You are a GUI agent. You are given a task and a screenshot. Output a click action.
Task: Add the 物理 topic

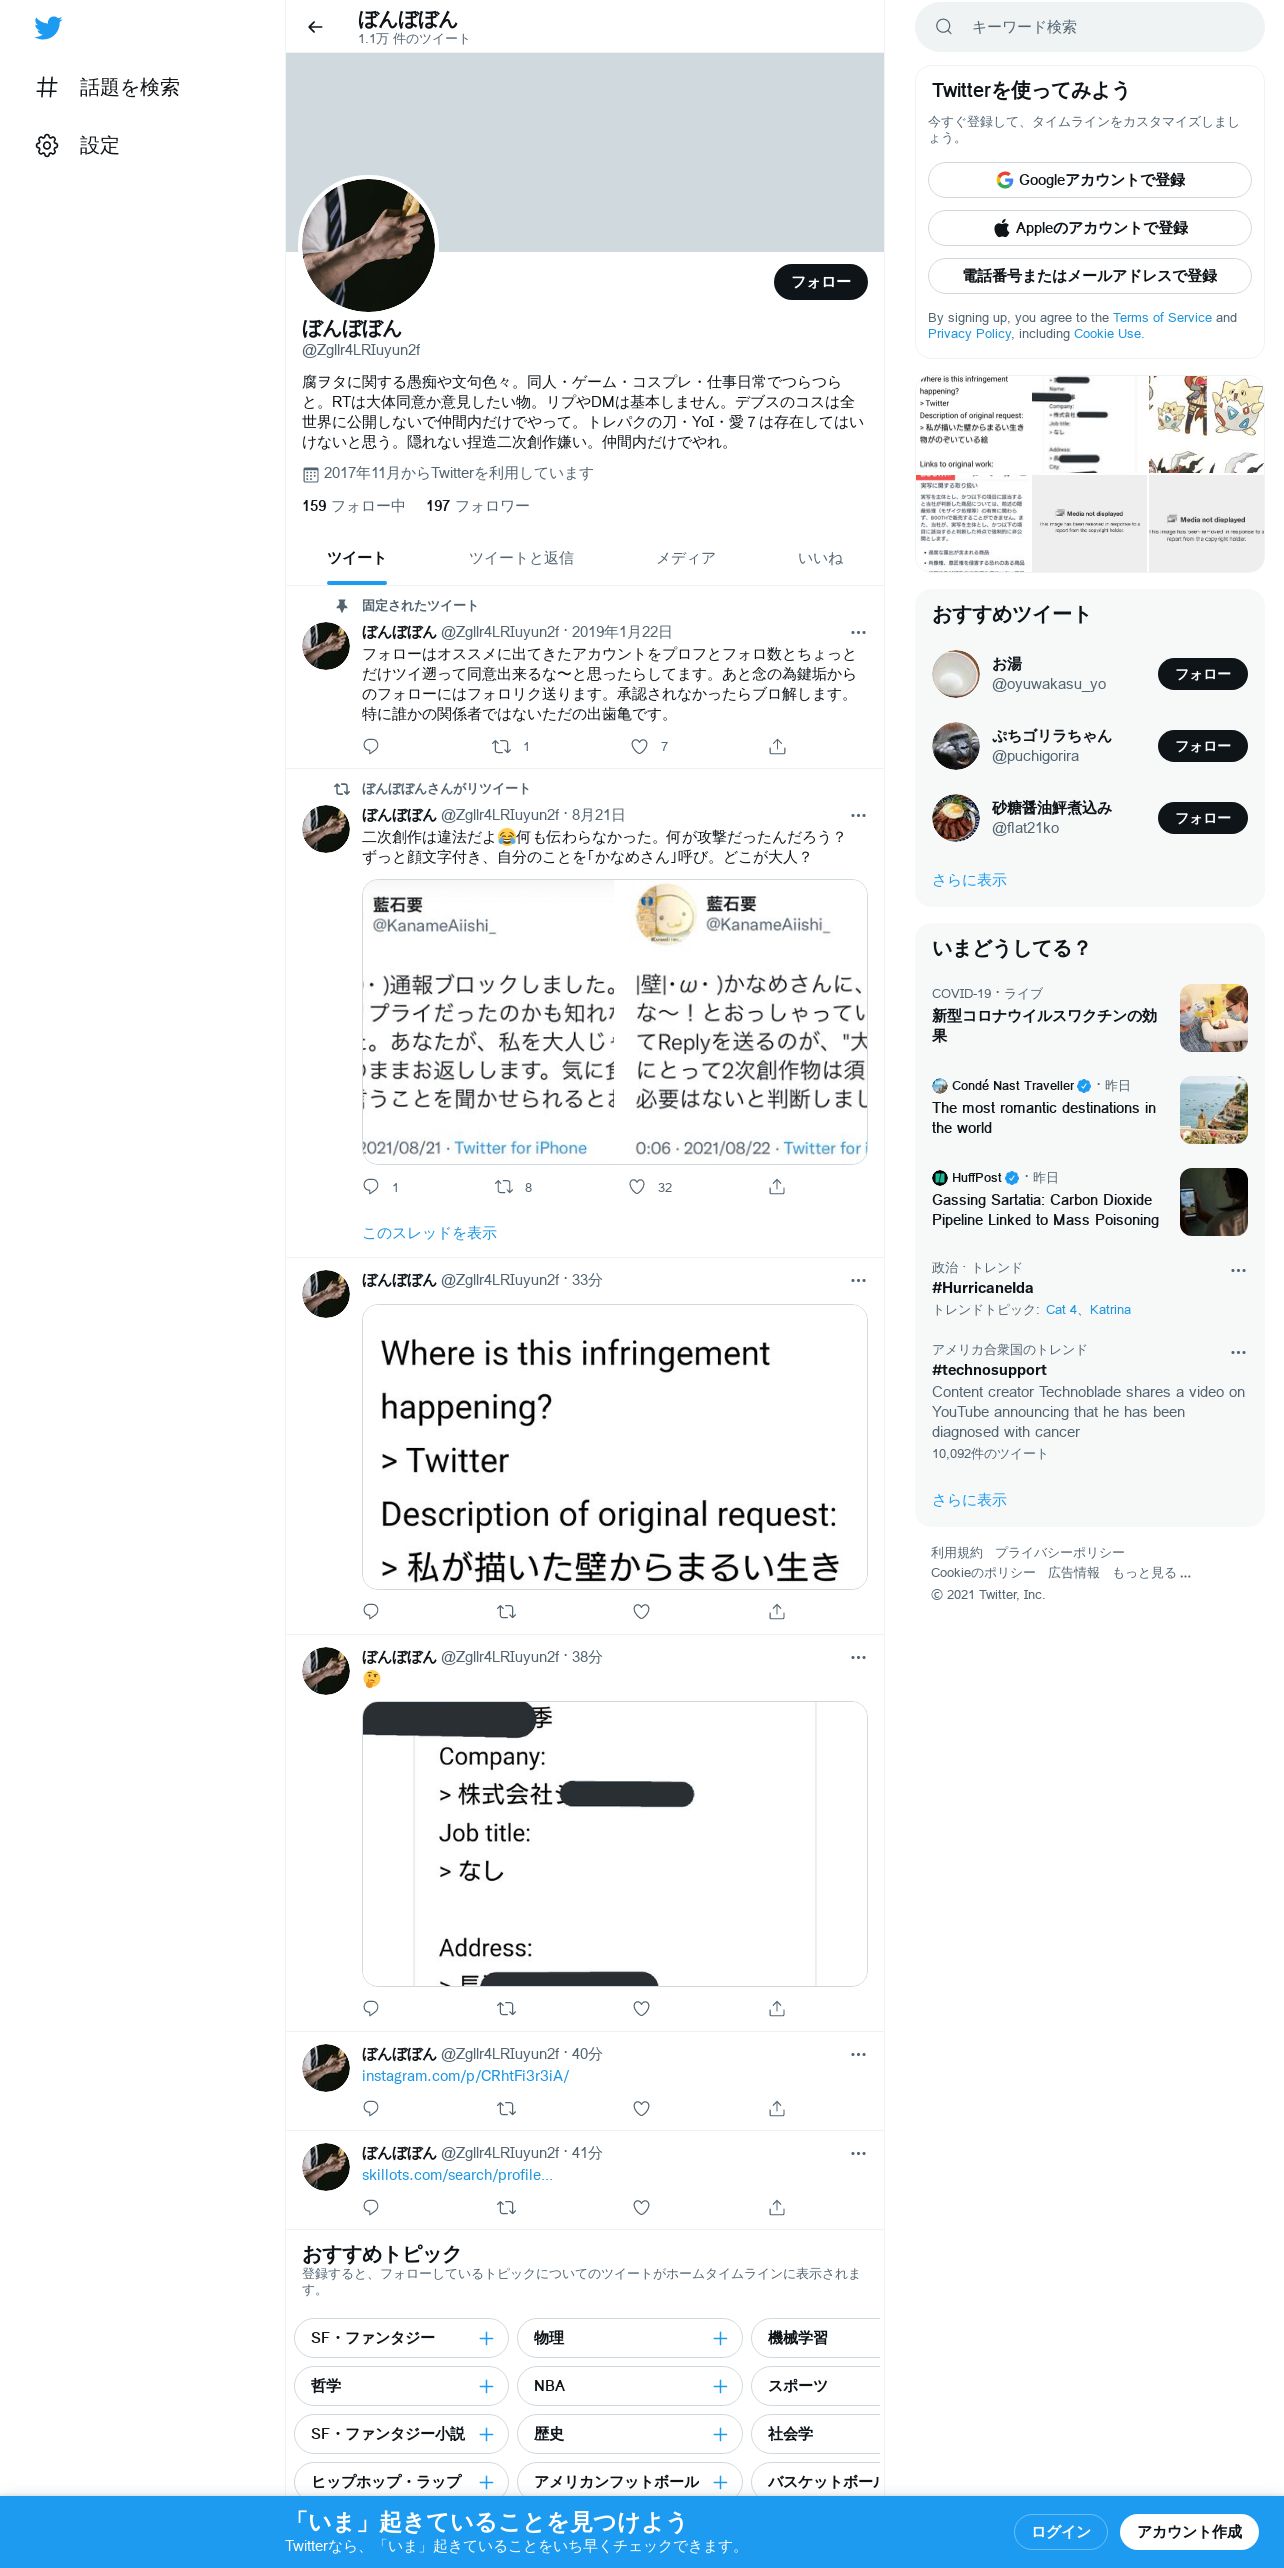point(720,2338)
